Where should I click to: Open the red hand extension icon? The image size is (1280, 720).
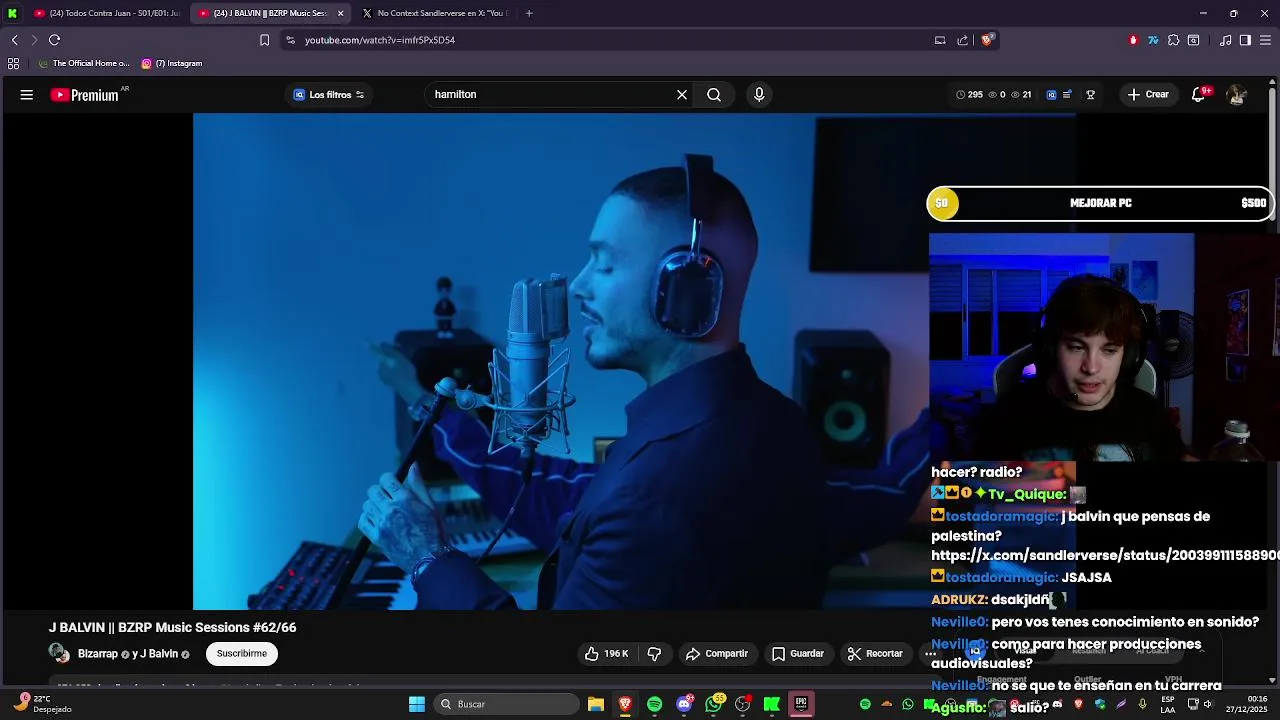[1133, 40]
